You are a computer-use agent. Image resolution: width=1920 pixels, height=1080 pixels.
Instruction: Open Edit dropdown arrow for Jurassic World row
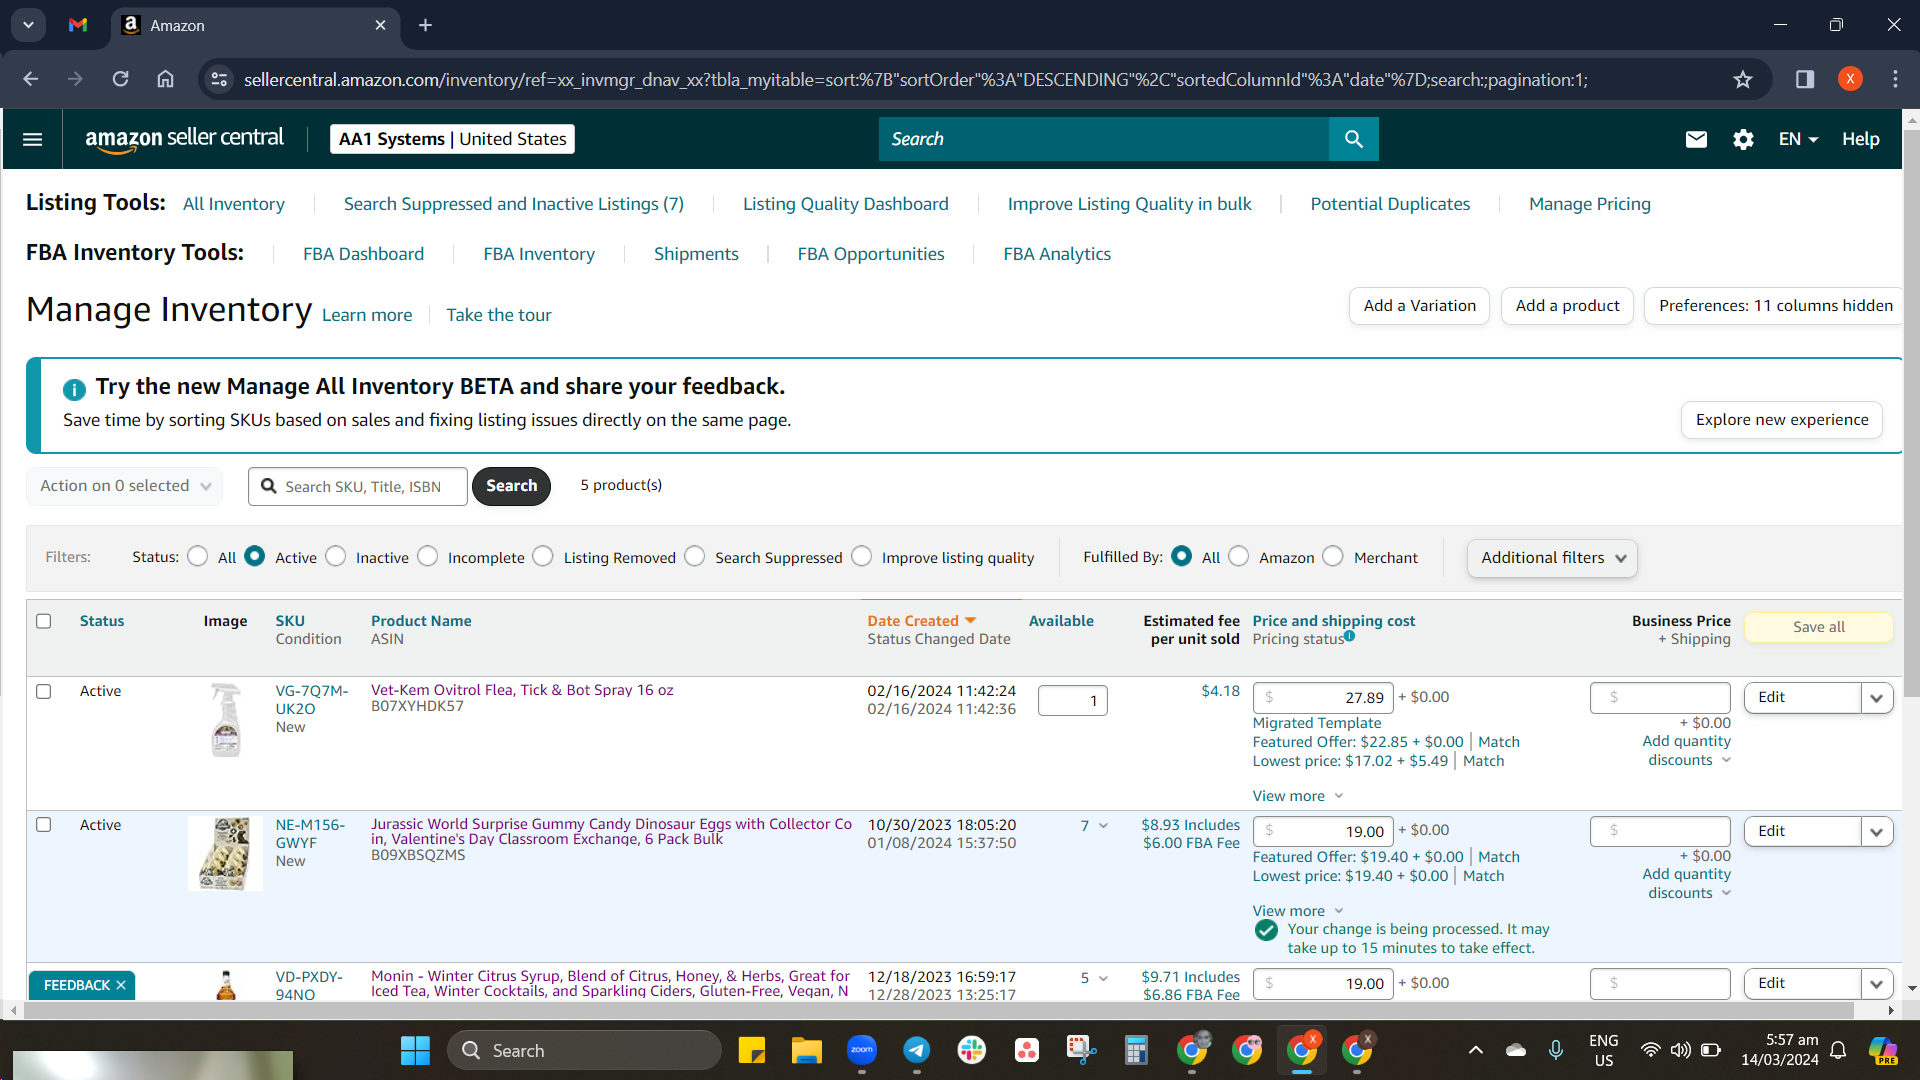tap(1877, 832)
